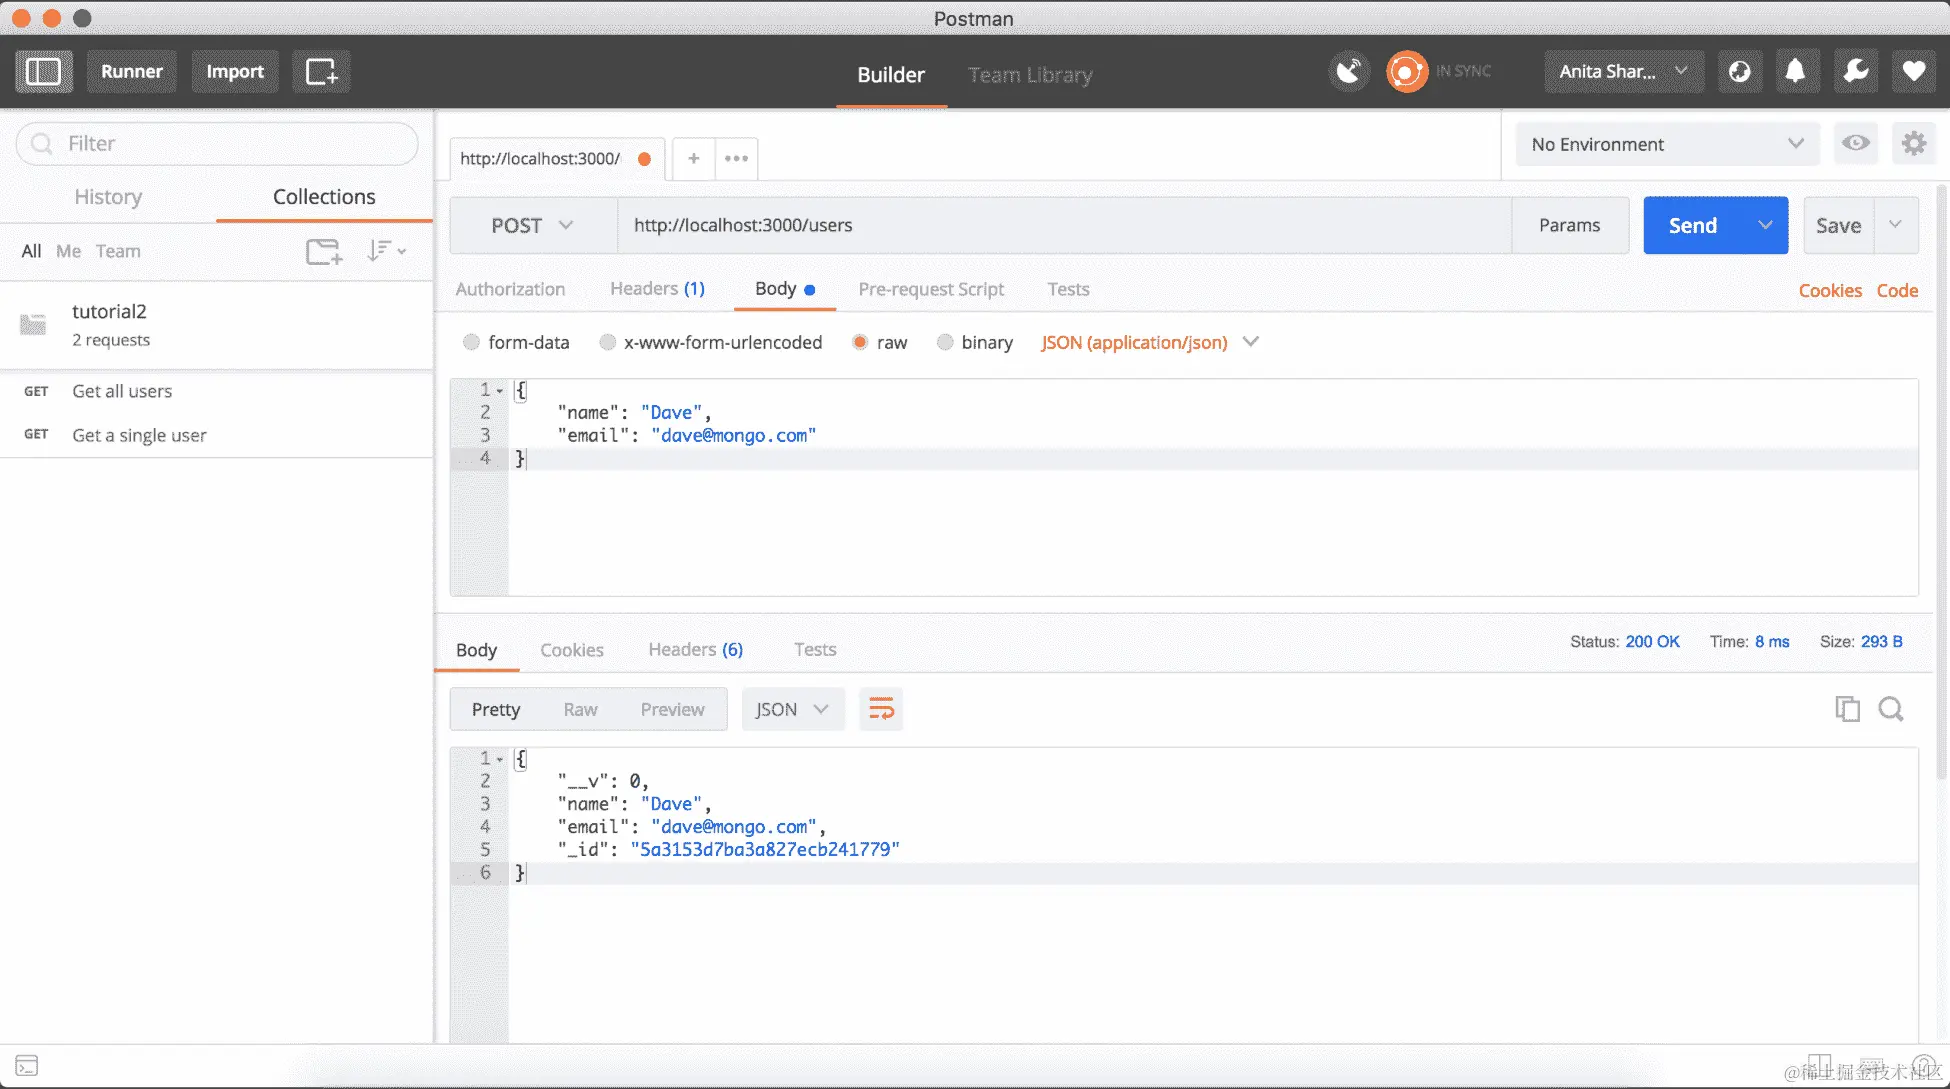
Task: Switch to the History tab
Action: point(108,197)
